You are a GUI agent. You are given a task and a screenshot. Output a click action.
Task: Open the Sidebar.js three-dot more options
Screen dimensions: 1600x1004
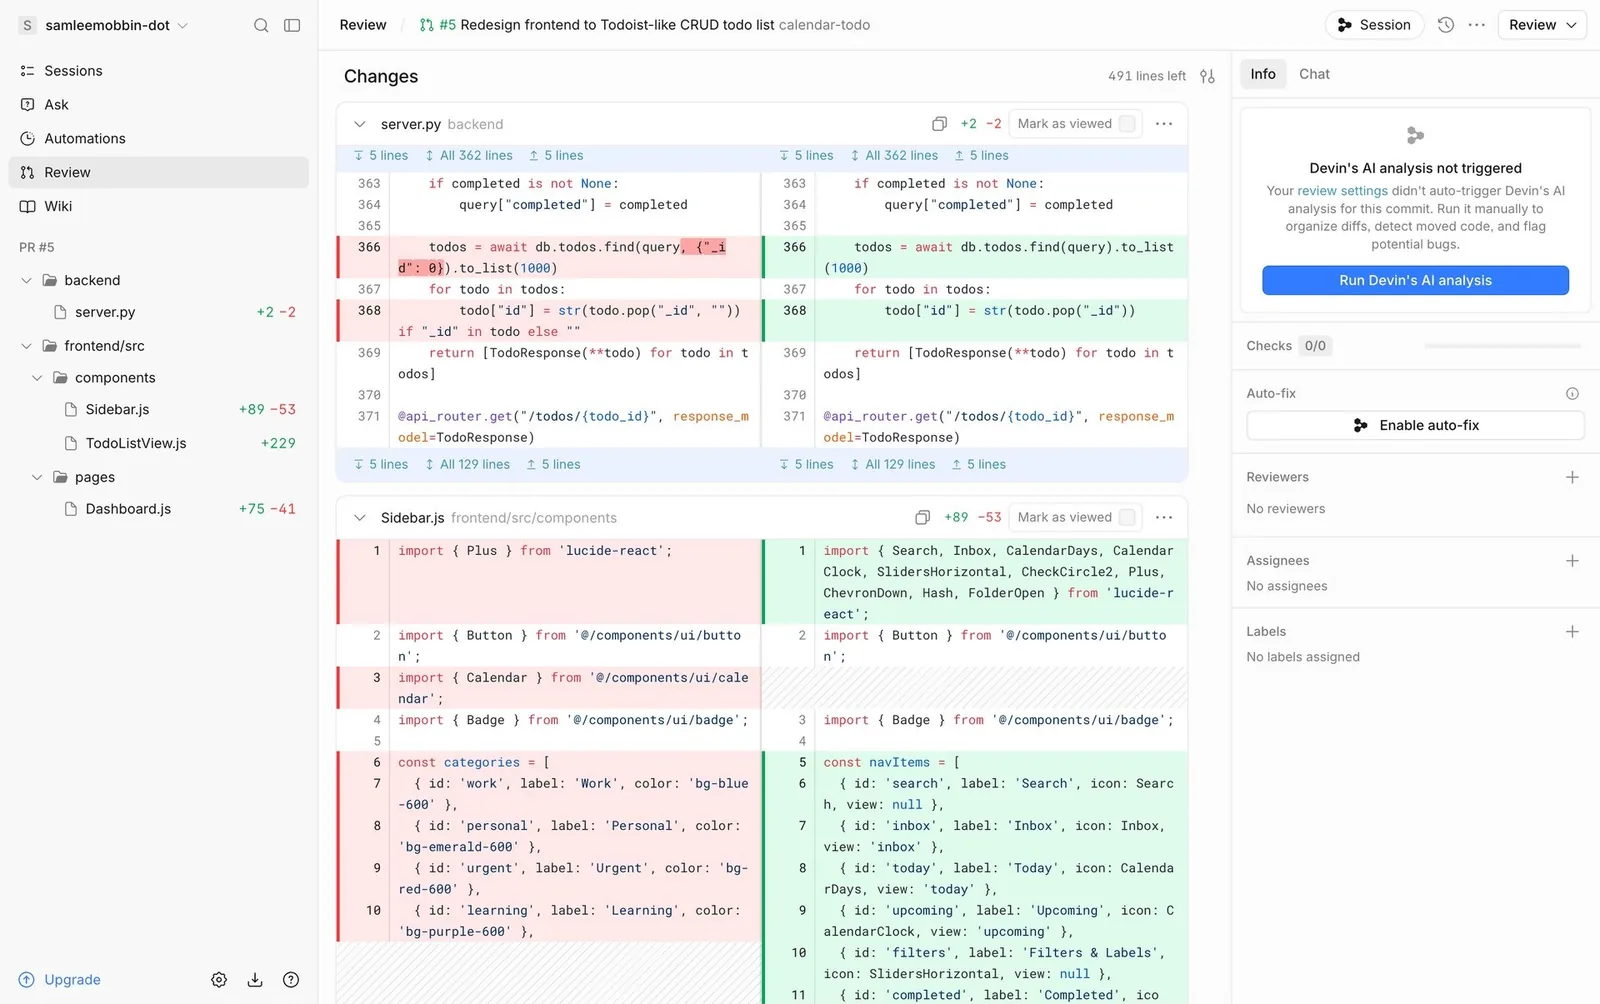click(x=1164, y=517)
